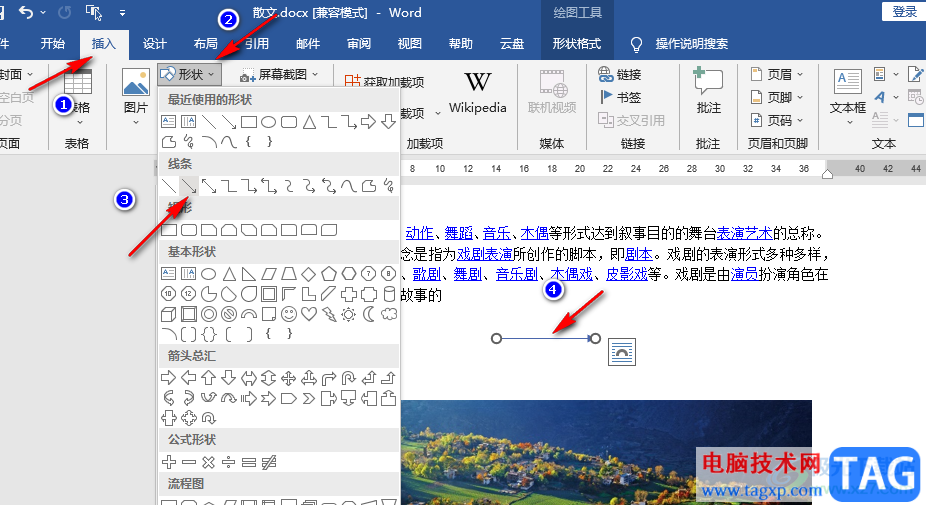Viewport: 926px width, 505px height.
Task: Pick the lightning bolt shape
Action: [x=329, y=314]
